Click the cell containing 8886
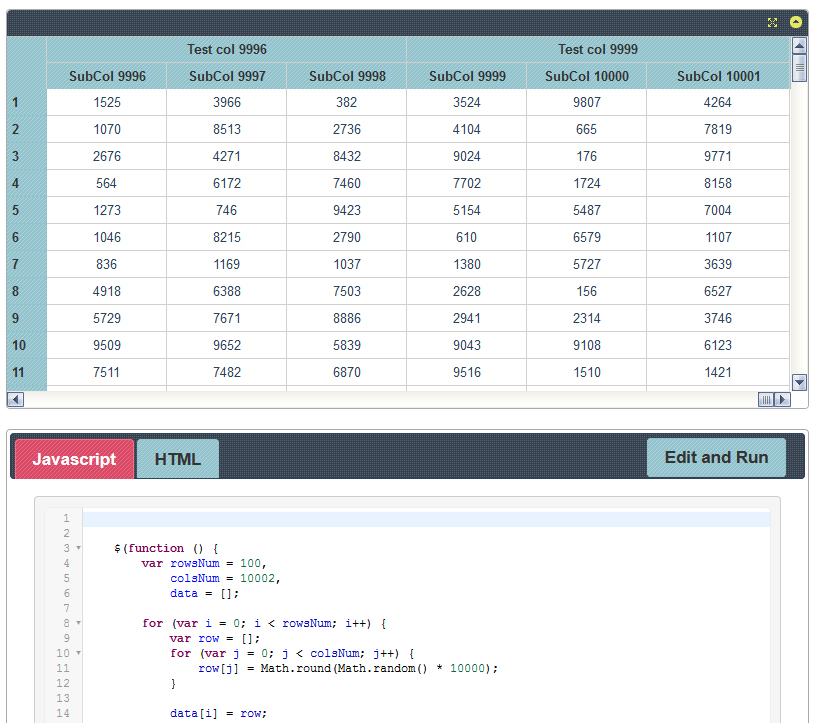This screenshot has height=723, width=815. point(347,319)
